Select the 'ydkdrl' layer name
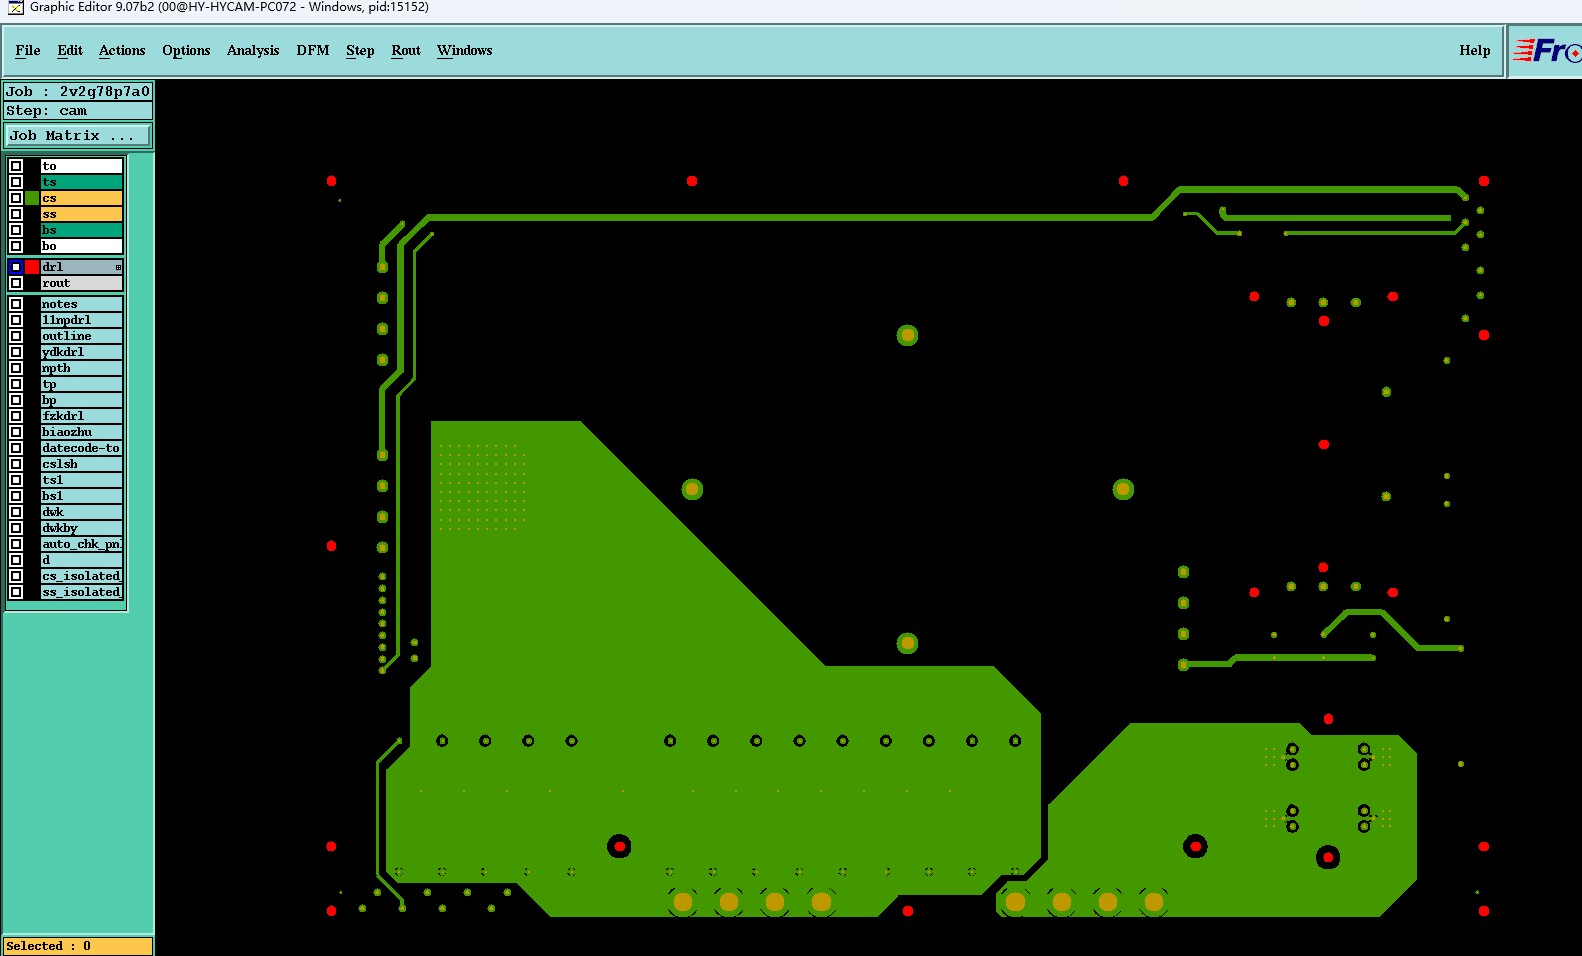The image size is (1582, 956). point(81,352)
